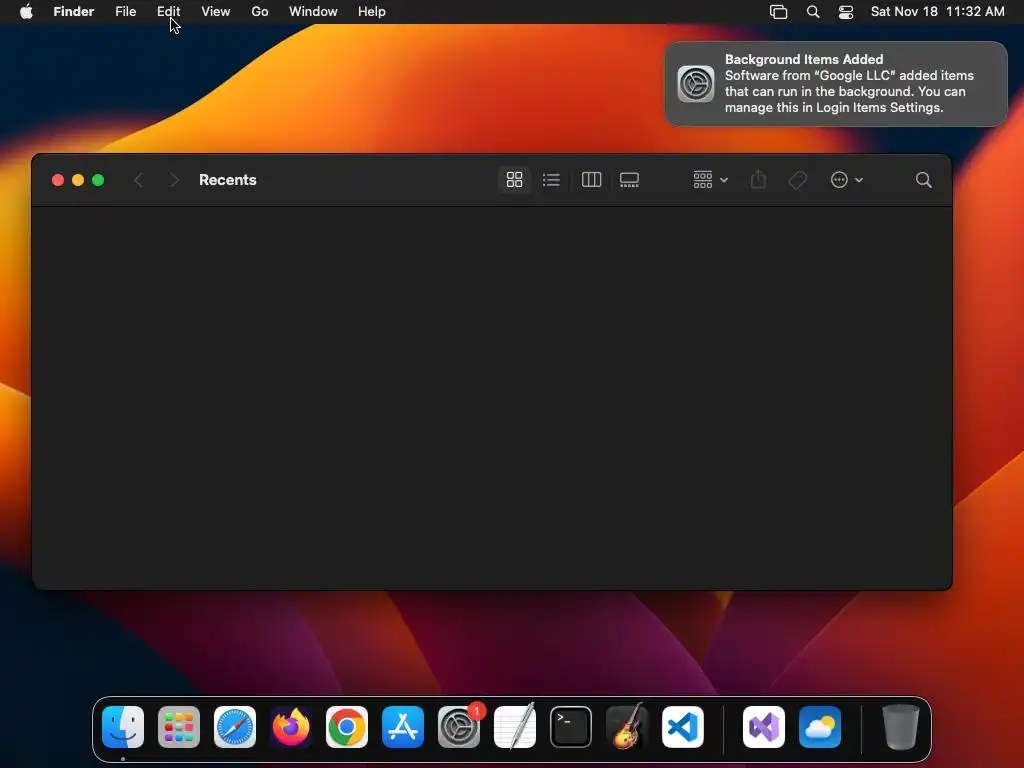Viewport: 1024px width, 768px height.
Task: Click the Share icon in Finder toolbar
Action: pos(758,180)
